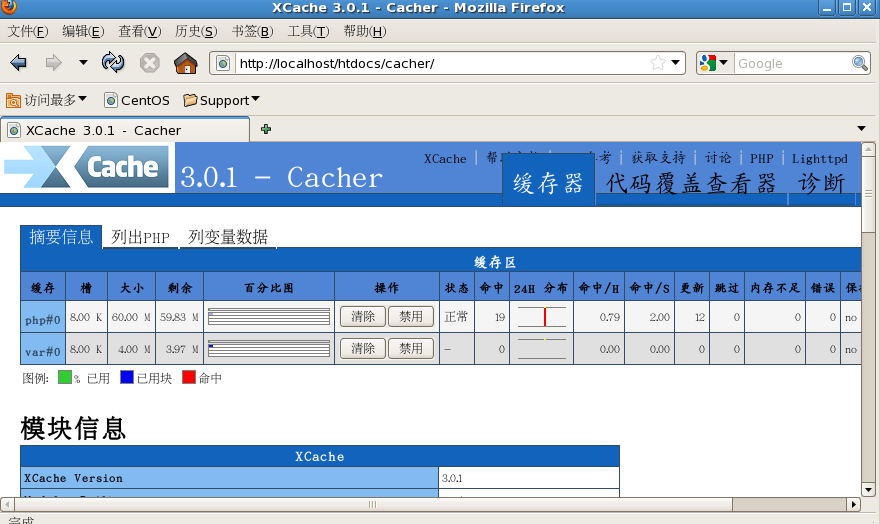Image resolution: width=880 pixels, height=524 pixels.
Task: Click the Forward arrow button
Action: [x=53, y=62]
